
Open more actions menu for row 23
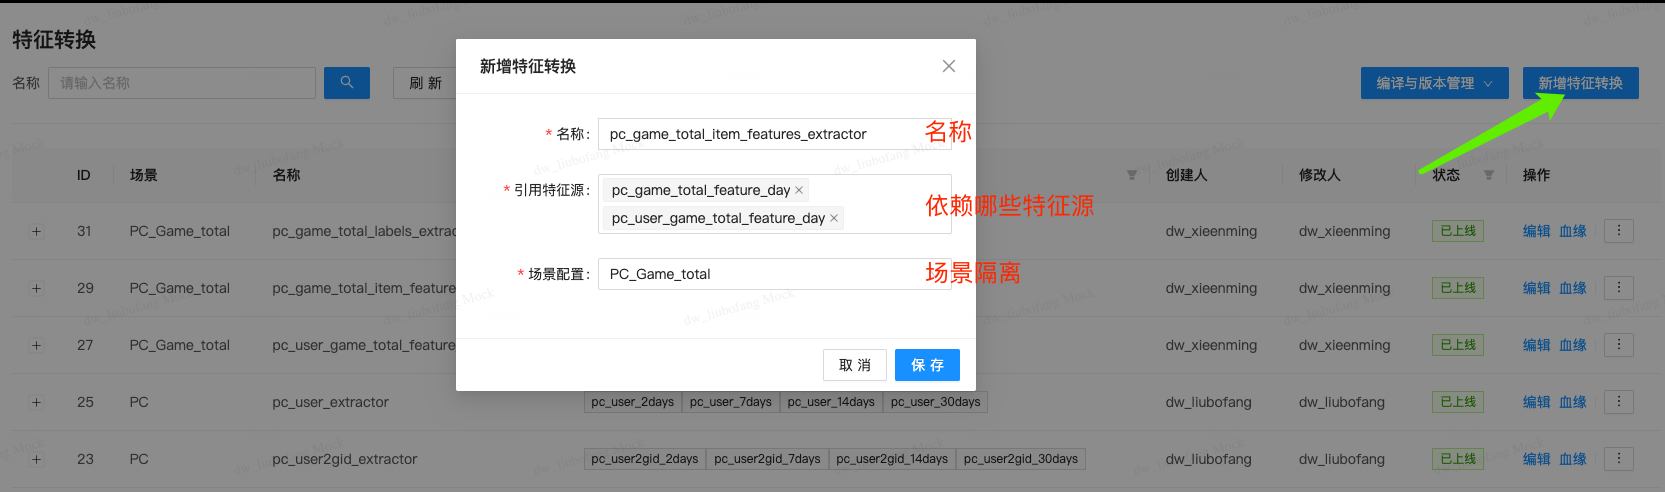(x=1618, y=459)
